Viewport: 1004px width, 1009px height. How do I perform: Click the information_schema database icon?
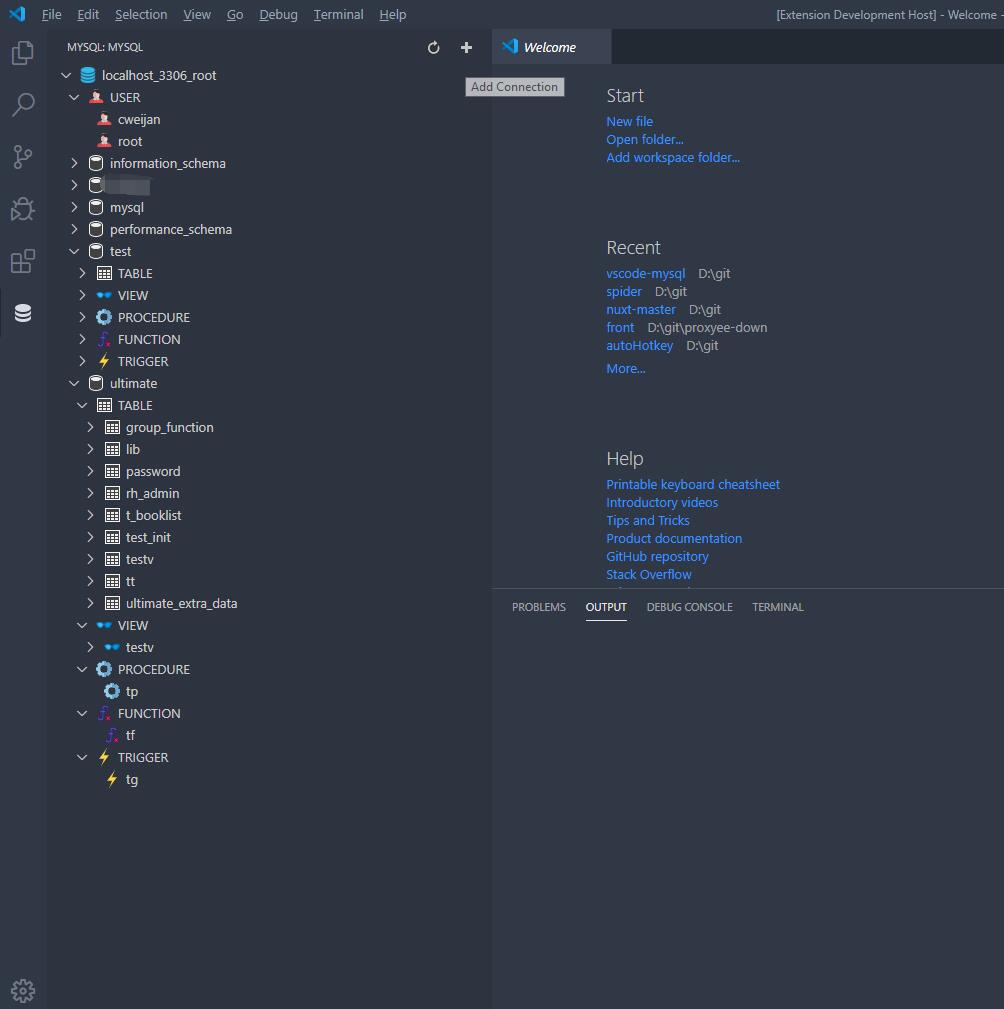click(x=96, y=163)
